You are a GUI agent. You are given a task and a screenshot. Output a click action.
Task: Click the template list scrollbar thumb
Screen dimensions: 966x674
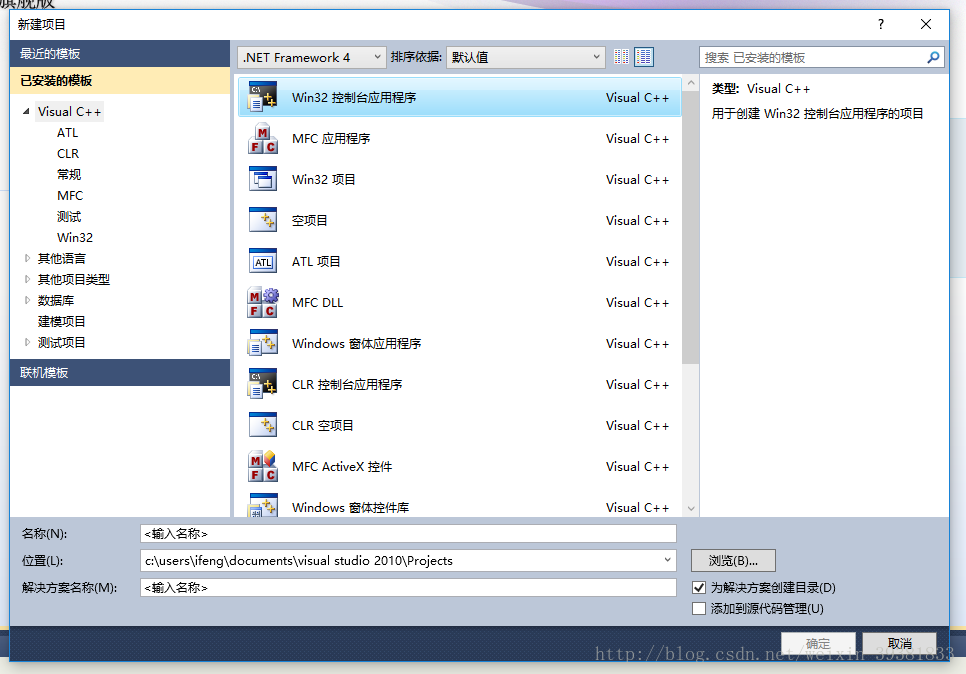point(691,228)
